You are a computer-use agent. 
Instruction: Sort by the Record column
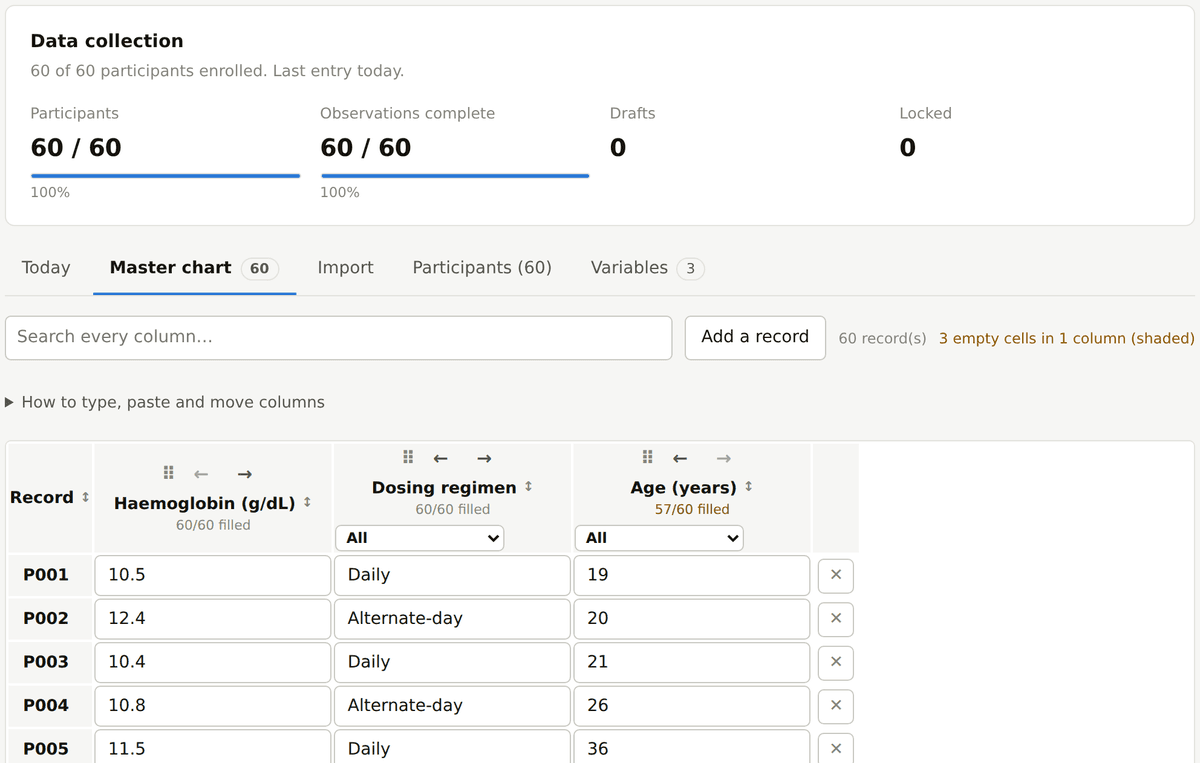(50, 497)
